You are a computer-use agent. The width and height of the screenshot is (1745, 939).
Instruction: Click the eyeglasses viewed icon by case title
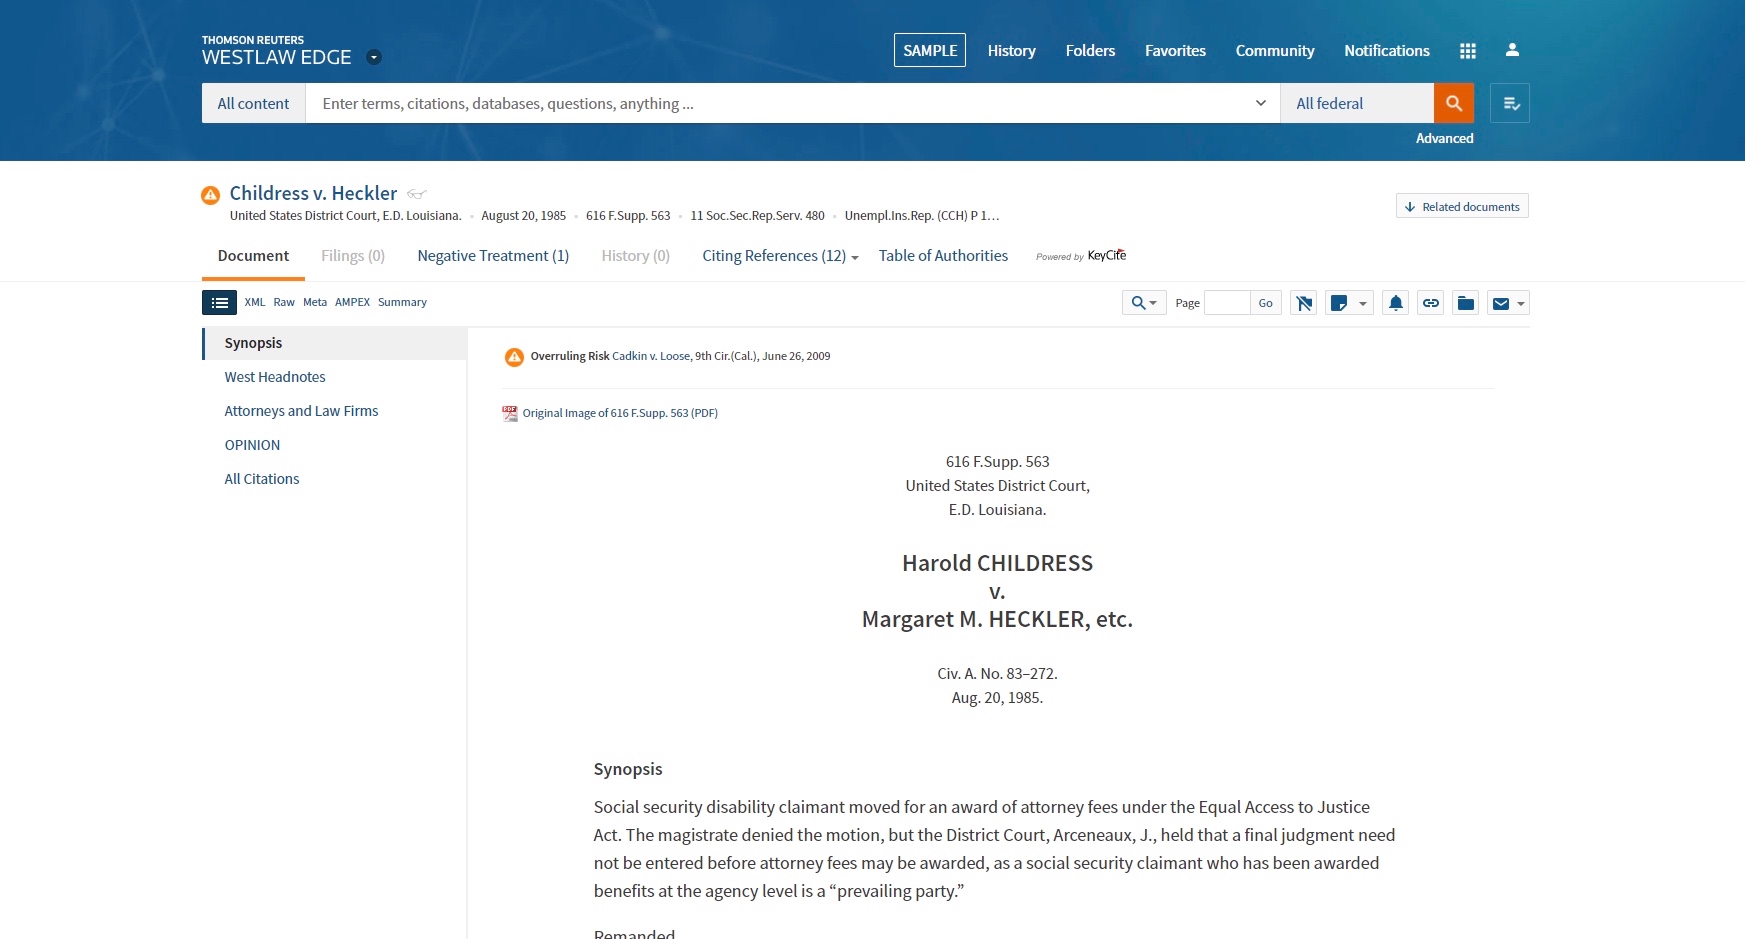click(417, 194)
